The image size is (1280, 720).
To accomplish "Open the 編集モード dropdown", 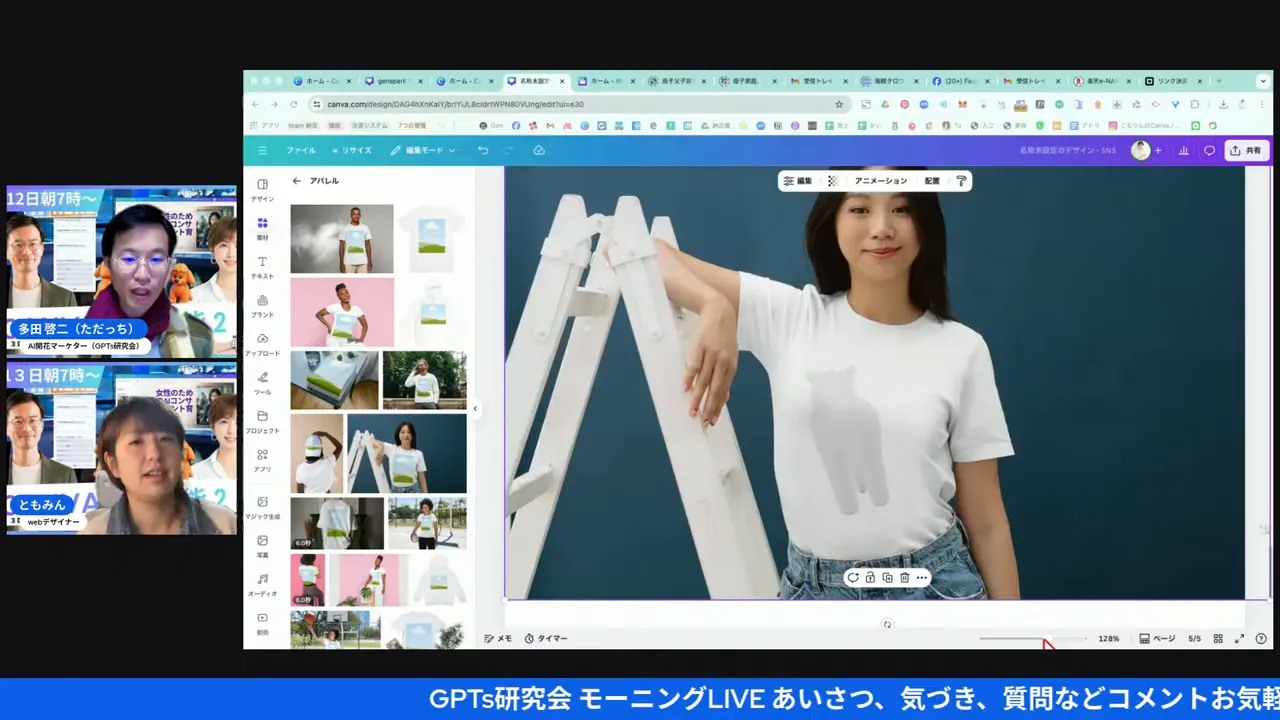I will (x=424, y=150).
